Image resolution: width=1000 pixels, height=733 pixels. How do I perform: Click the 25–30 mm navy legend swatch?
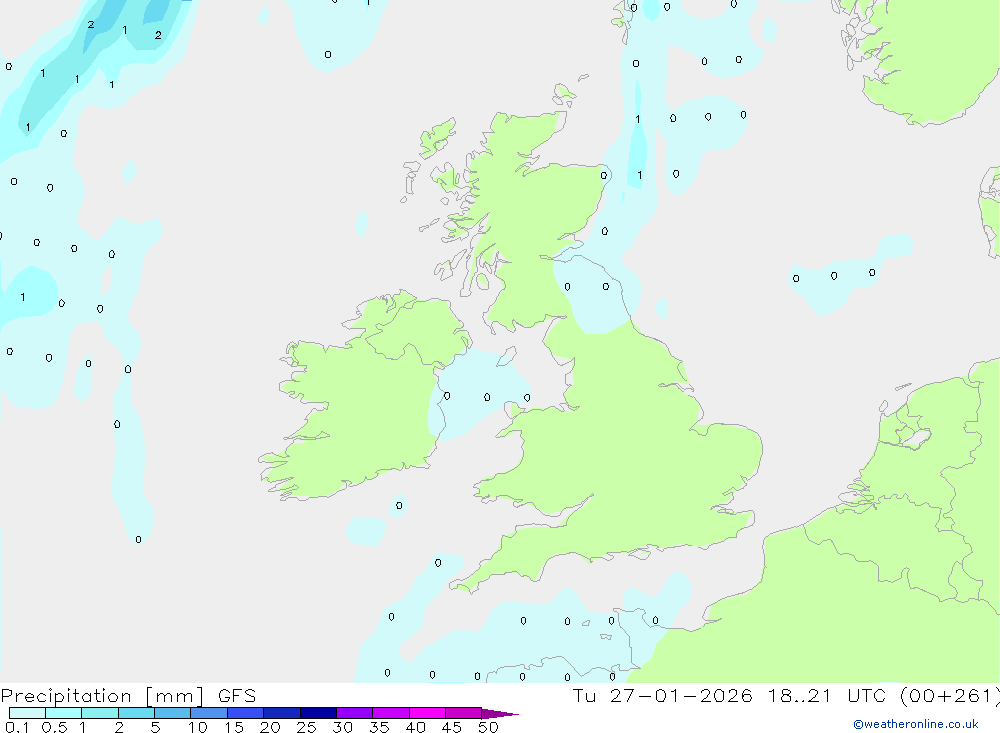pyautogui.click(x=318, y=713)
